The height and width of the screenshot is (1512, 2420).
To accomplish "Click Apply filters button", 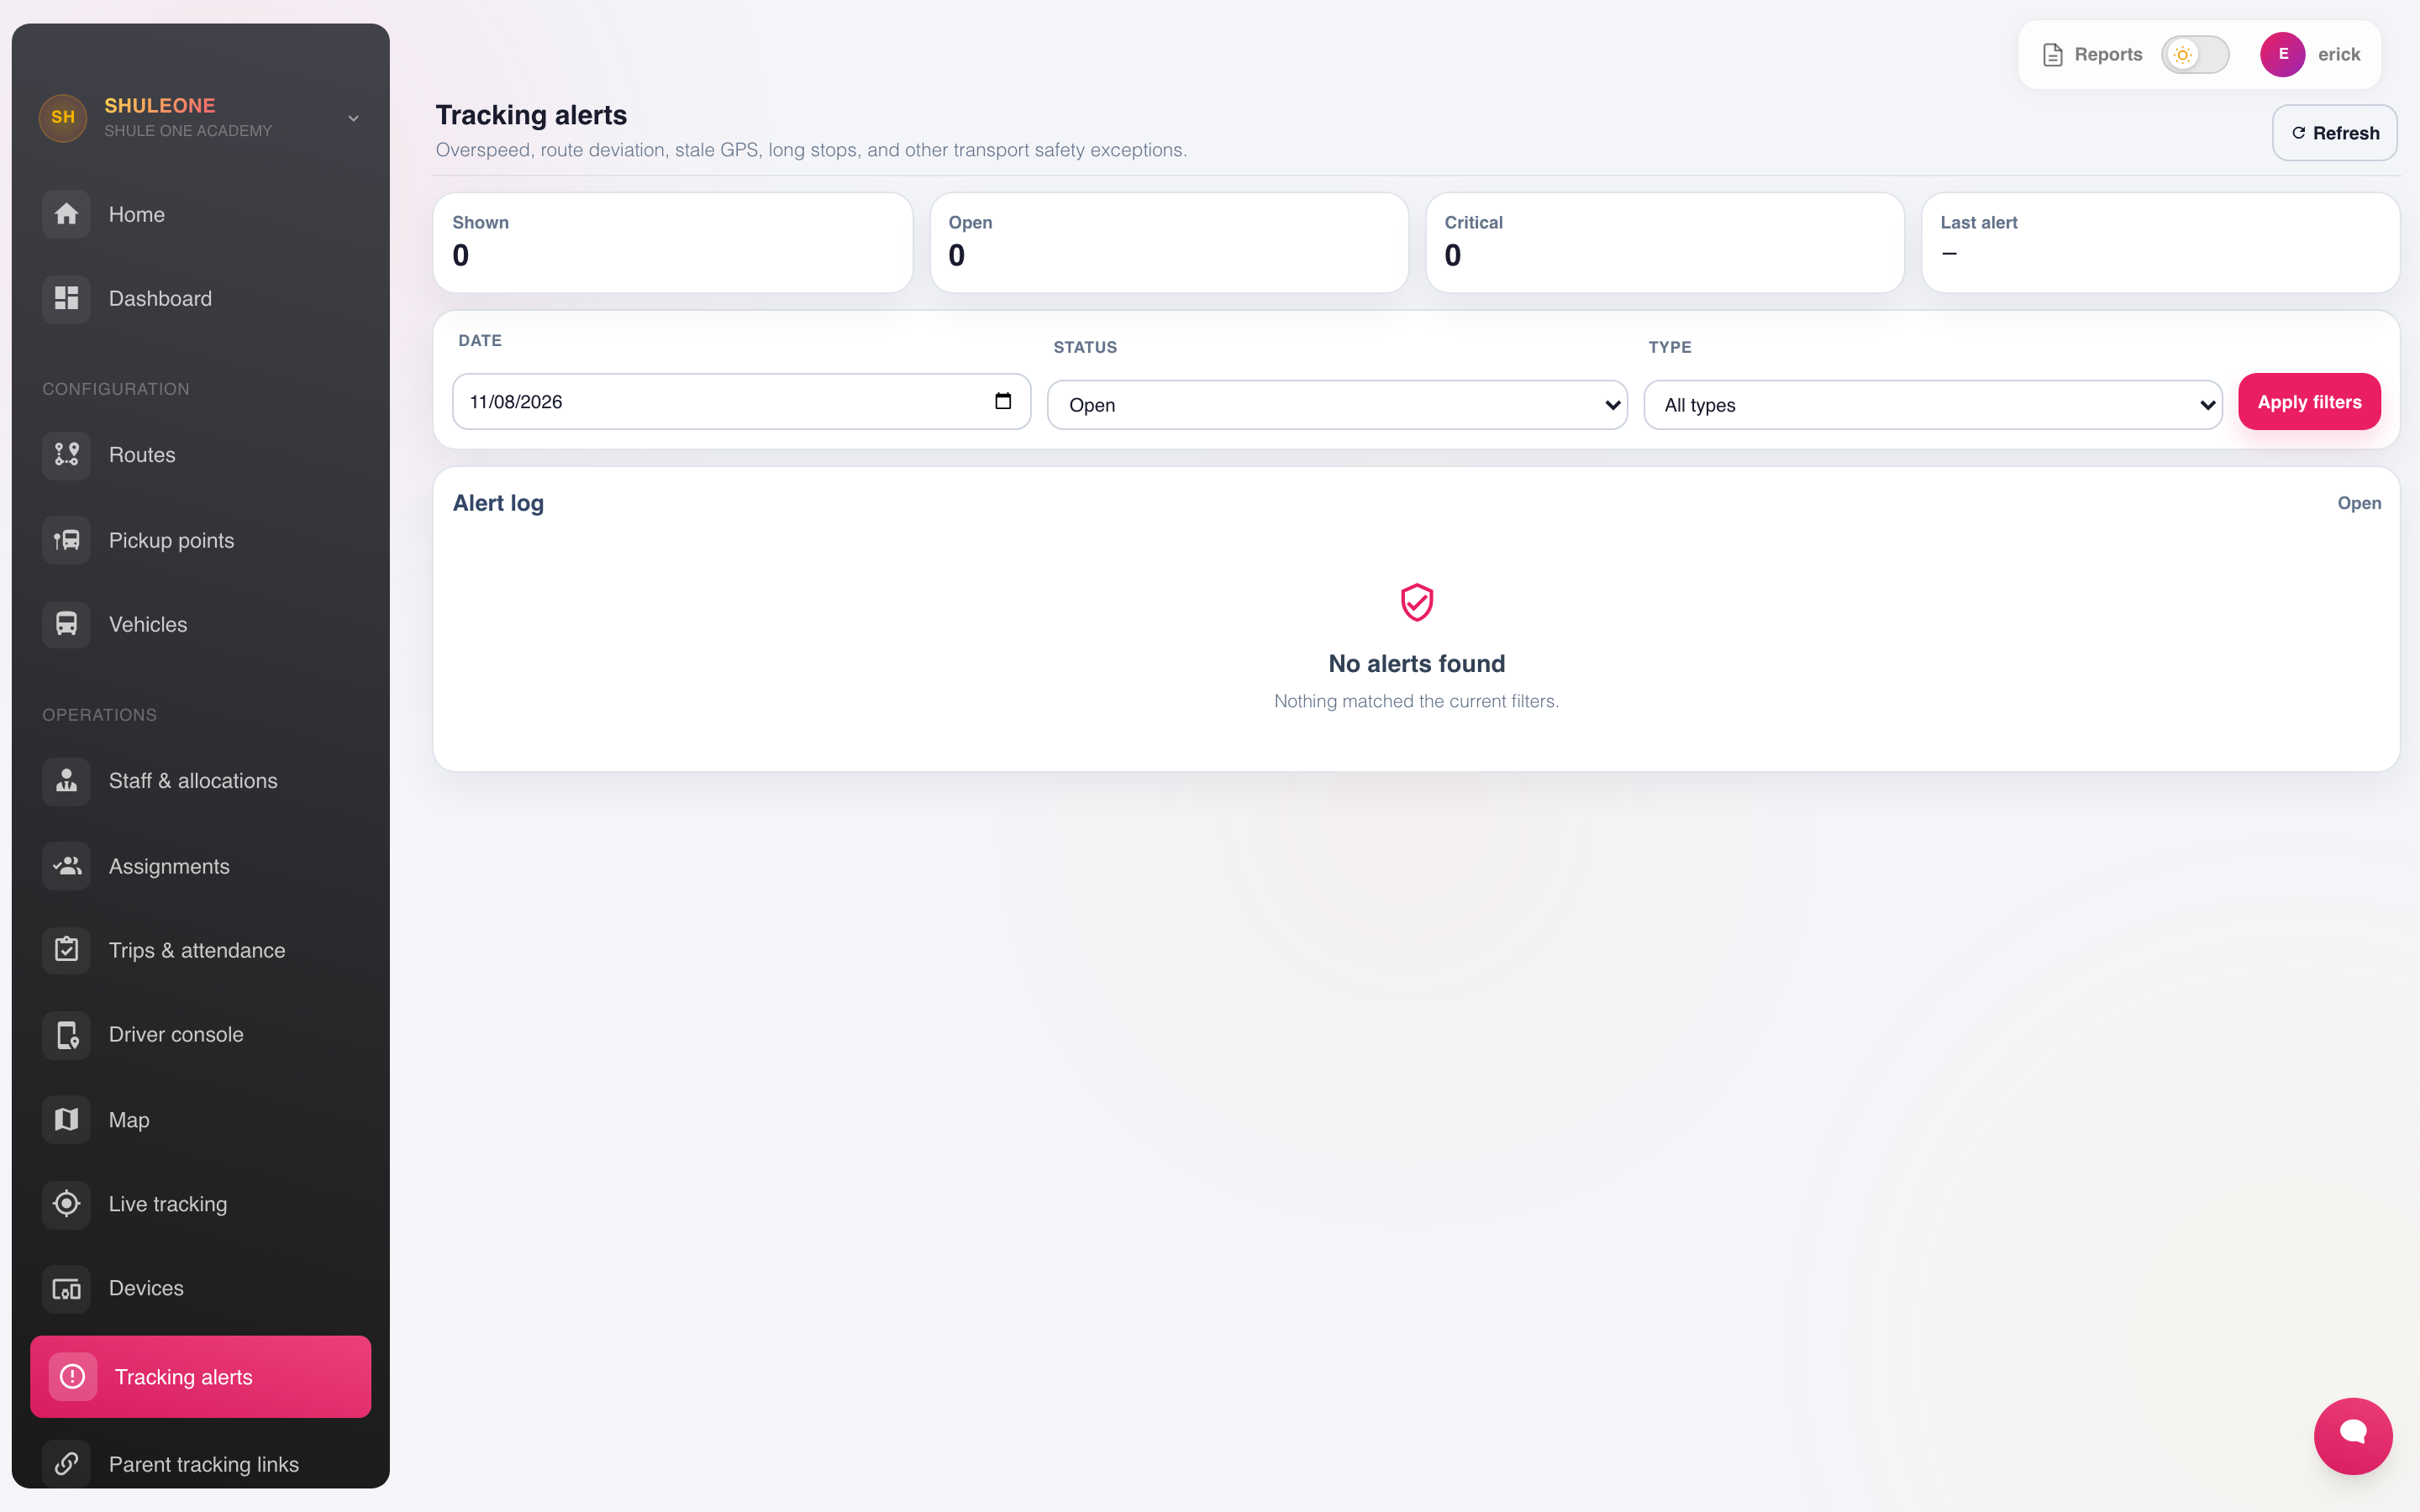I will click(x=2309, y=402).
